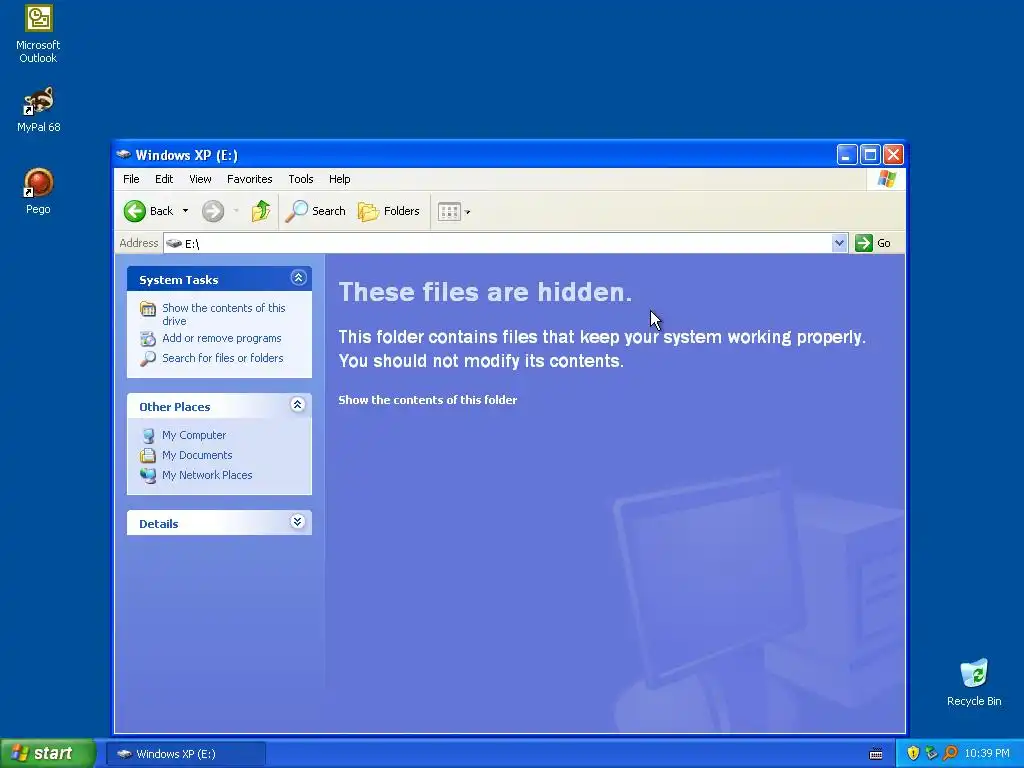Click the orange magnifier tray icon
This screenshot has width=1024, height=768.
(x=950, y=754)
